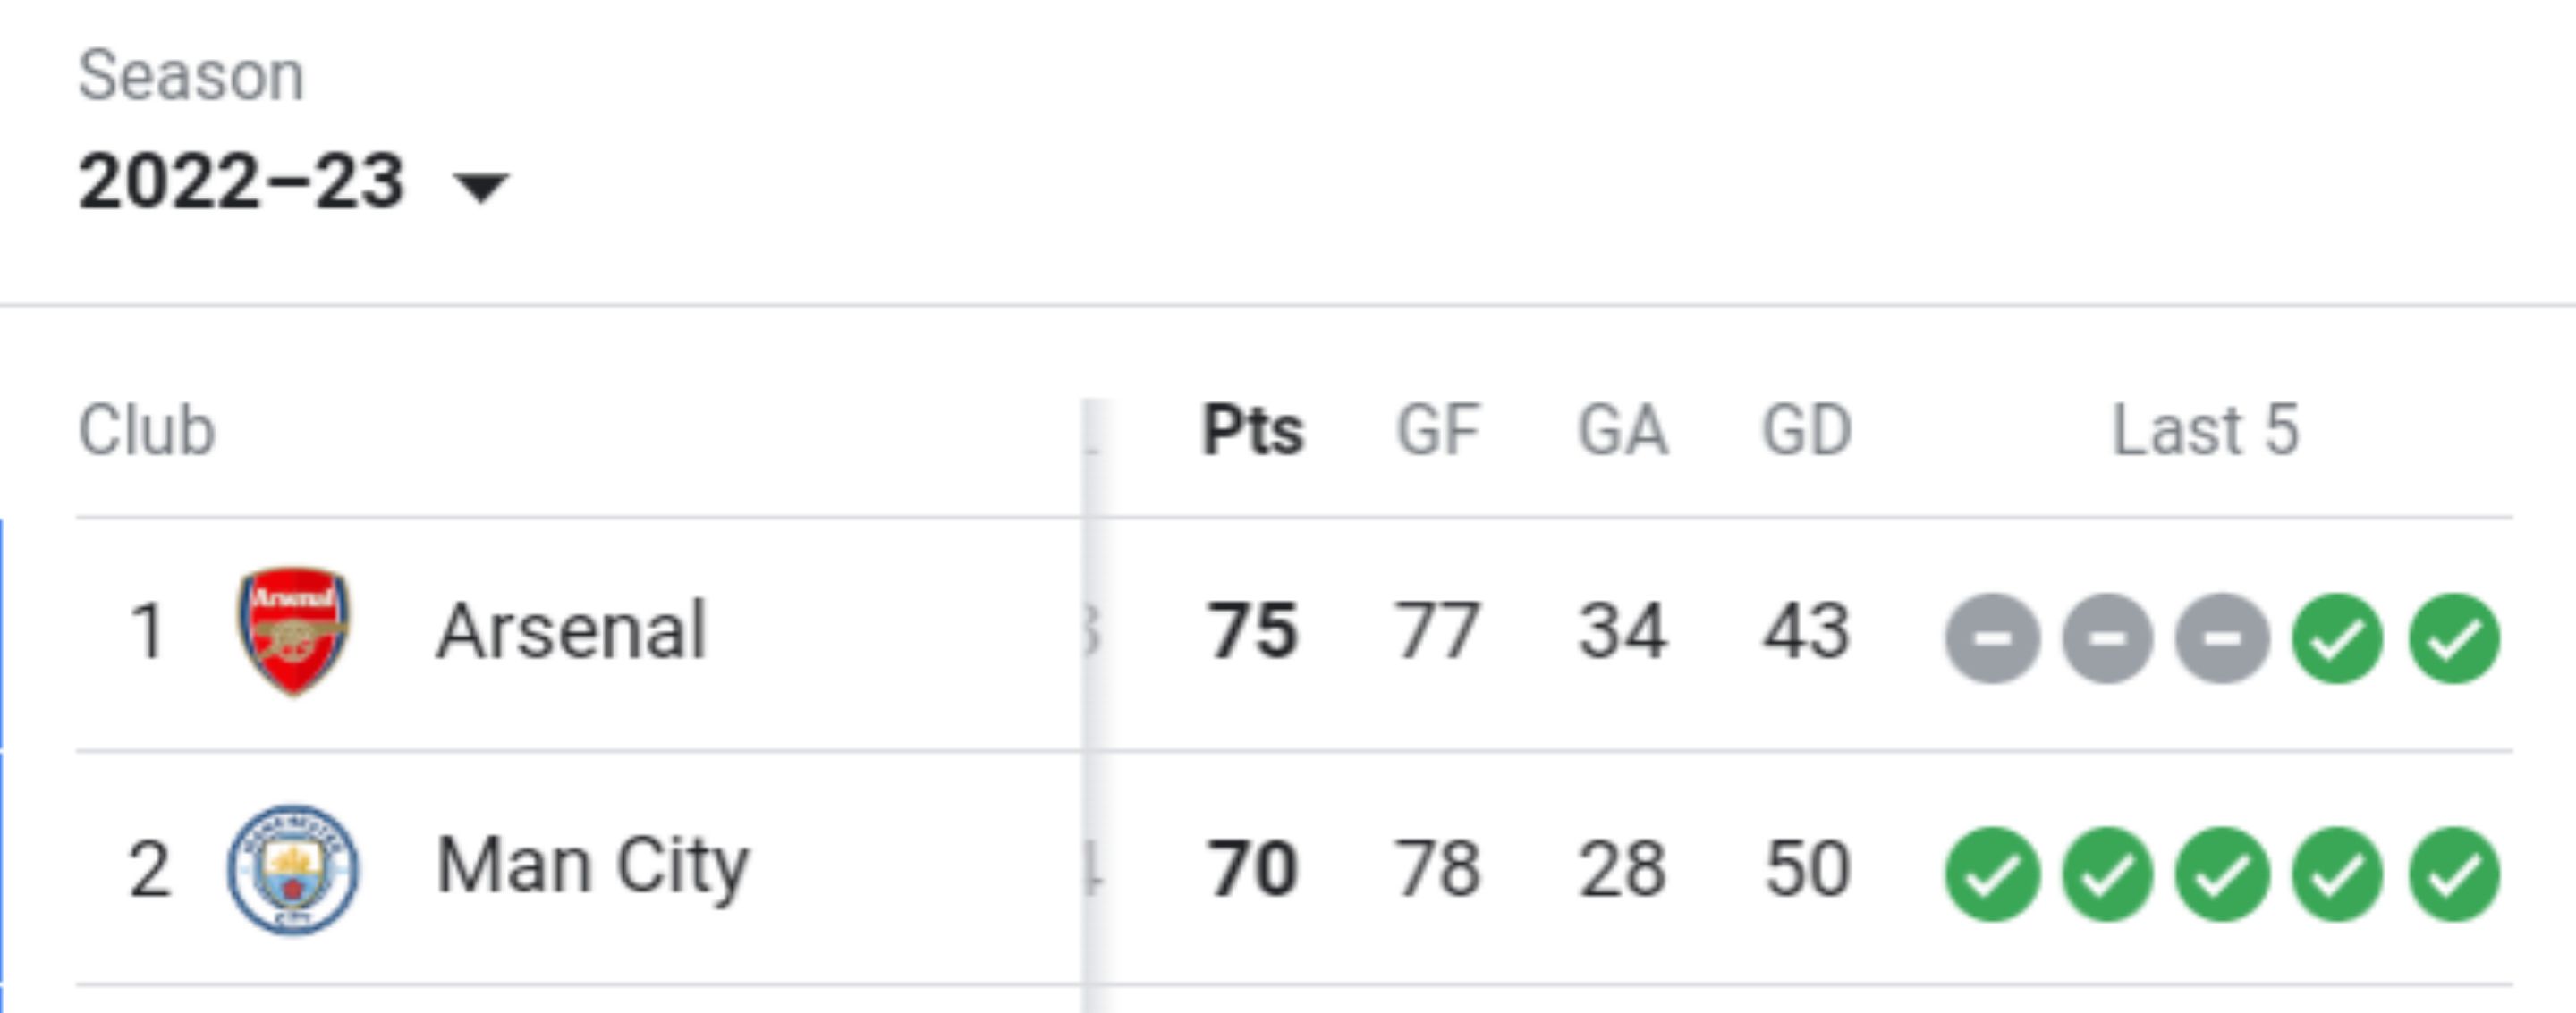Select Arsenal's first gray draw result icon

pos(1992,638)
